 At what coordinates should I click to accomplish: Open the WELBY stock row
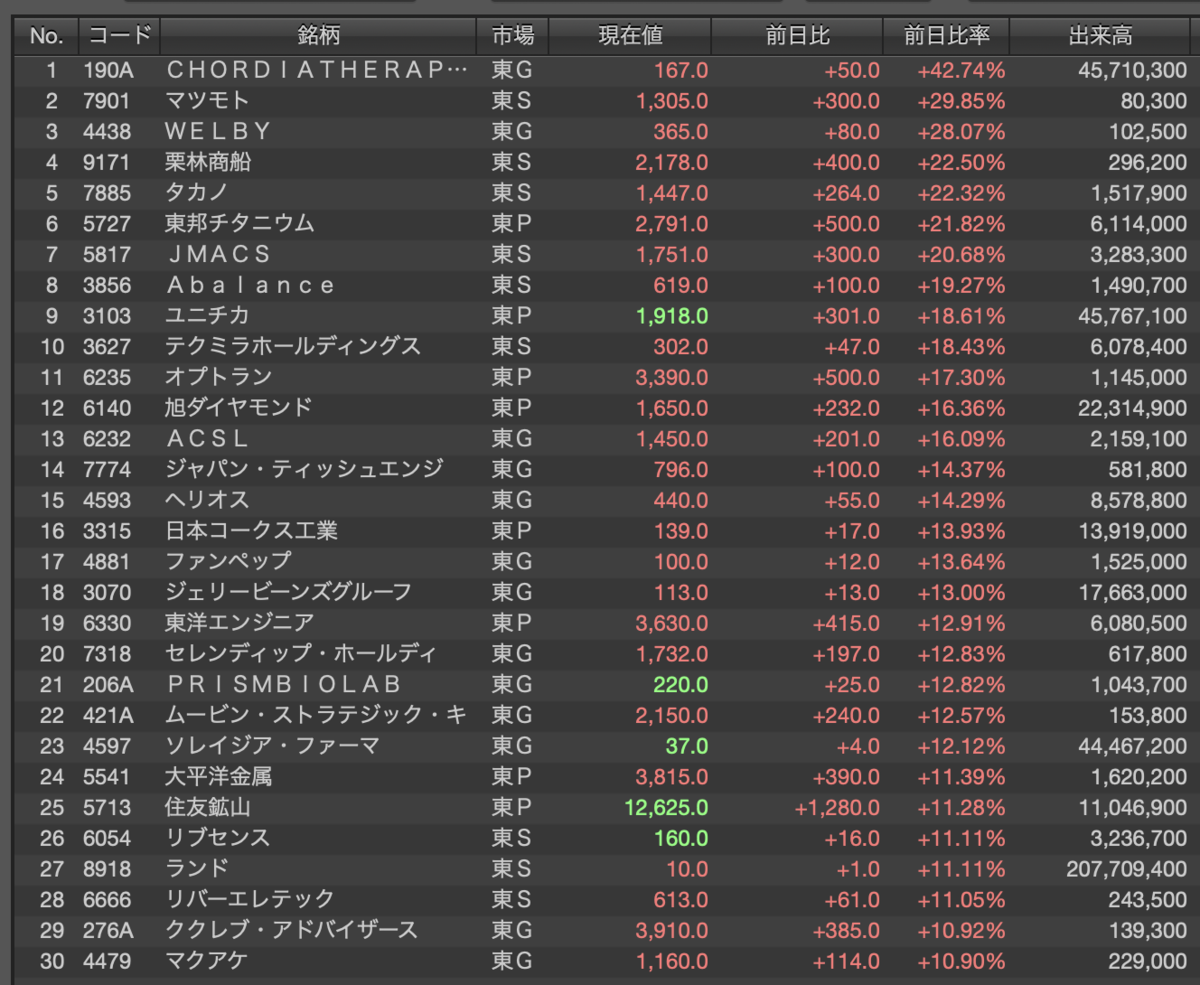600,132
